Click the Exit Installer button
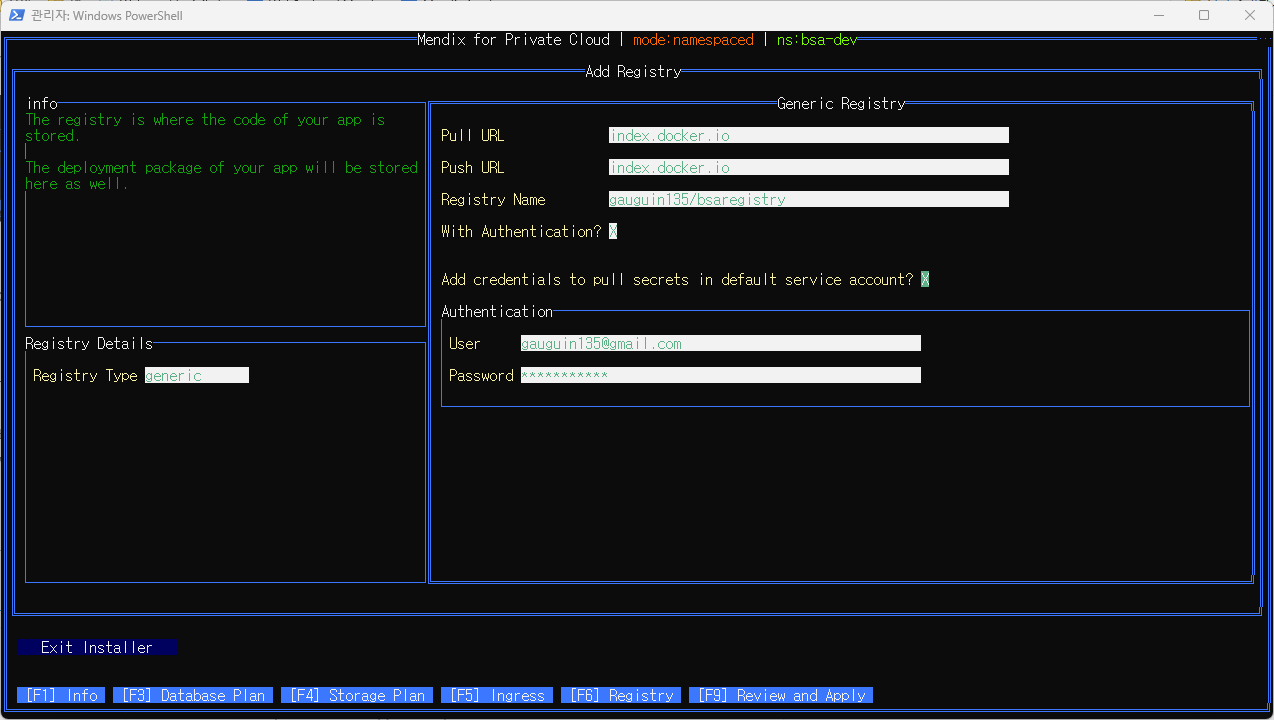Viewport: 1274px width, 720px height. pos(97,647)
